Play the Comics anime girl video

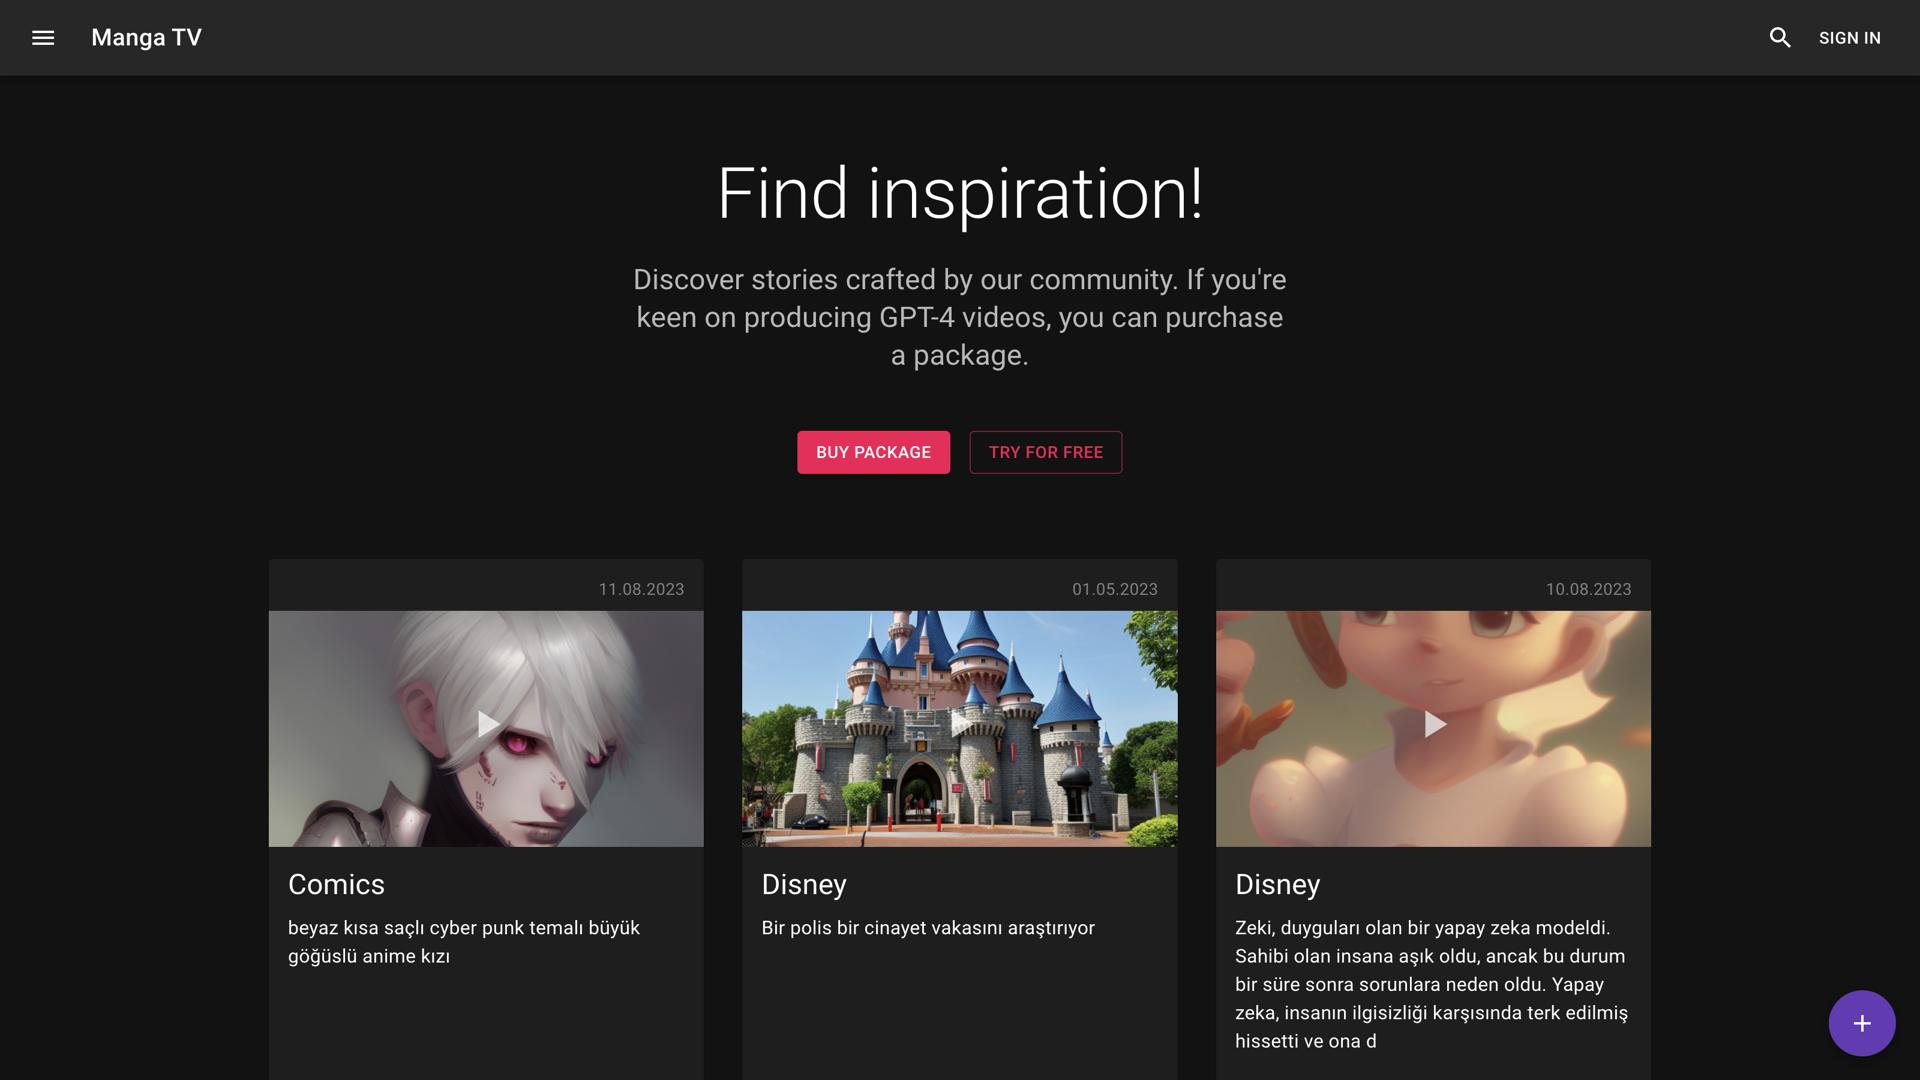tap(487, 724)
